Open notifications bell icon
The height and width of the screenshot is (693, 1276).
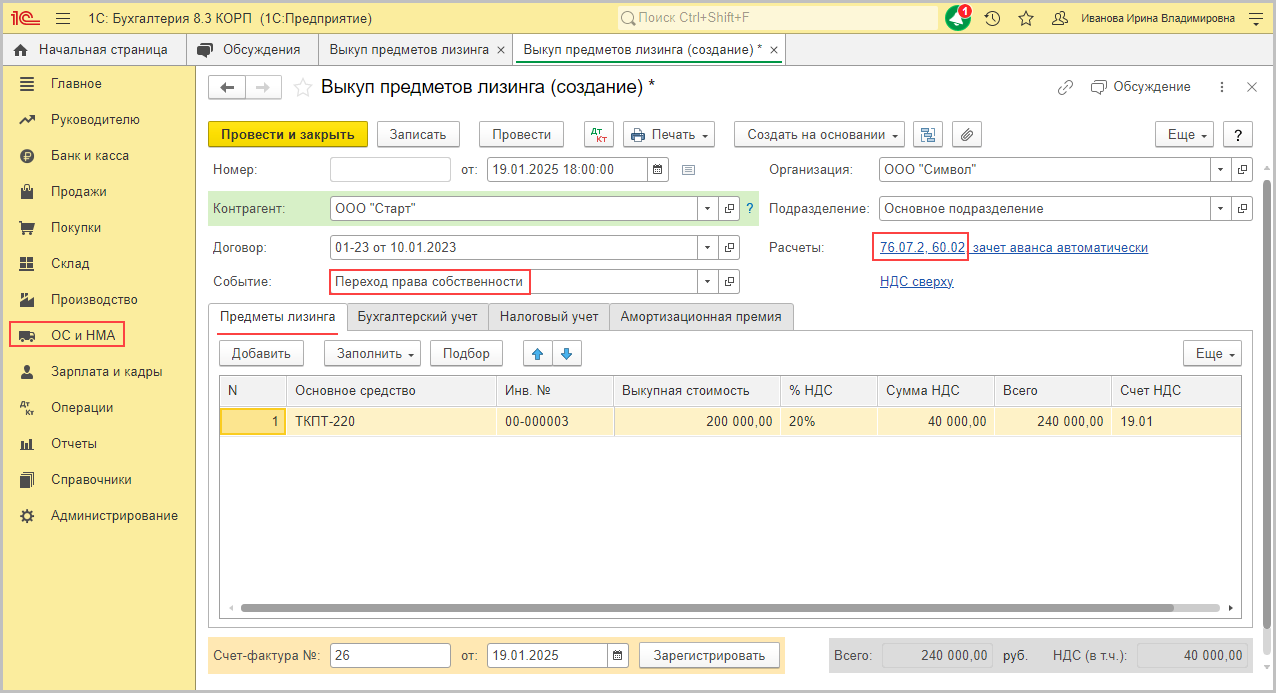(958, 18)
